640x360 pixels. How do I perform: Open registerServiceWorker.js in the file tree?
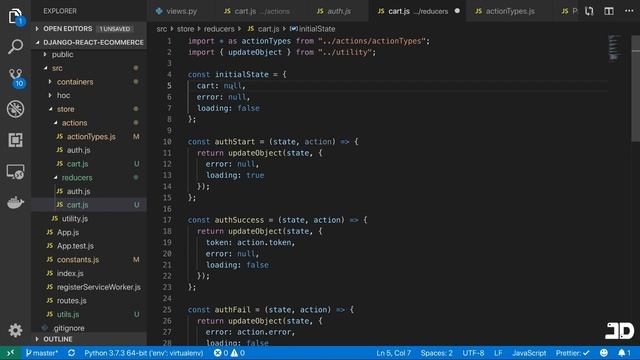pyautogui.click(x=89, y=287)
